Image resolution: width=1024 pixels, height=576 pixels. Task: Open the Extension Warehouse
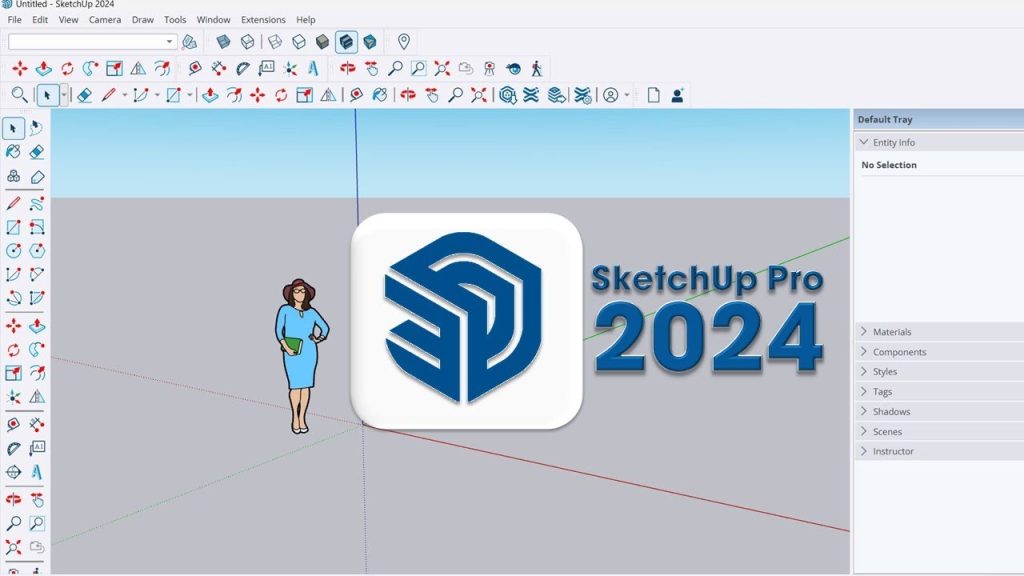(531, 95)
